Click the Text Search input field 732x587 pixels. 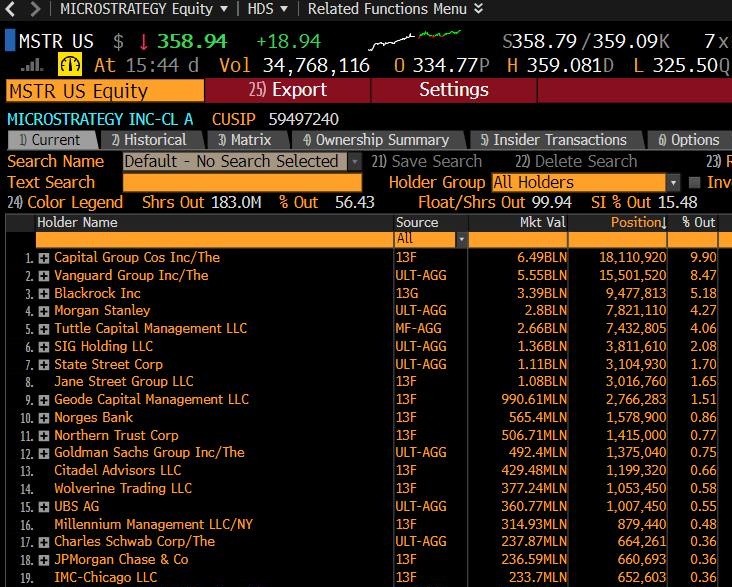(x=242, y=183)
